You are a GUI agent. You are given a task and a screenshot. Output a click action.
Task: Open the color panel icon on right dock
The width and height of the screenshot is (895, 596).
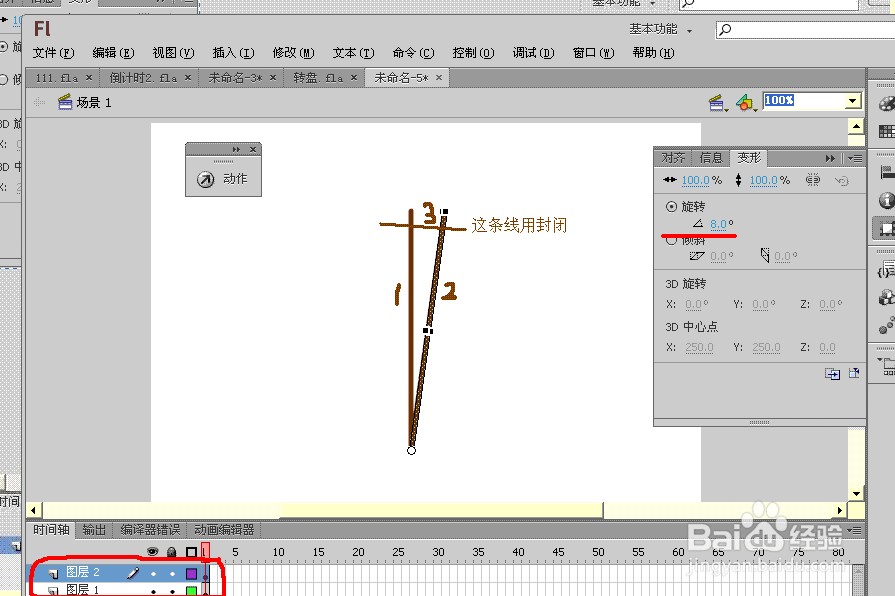pyautogui.click(x=885, y=103)
